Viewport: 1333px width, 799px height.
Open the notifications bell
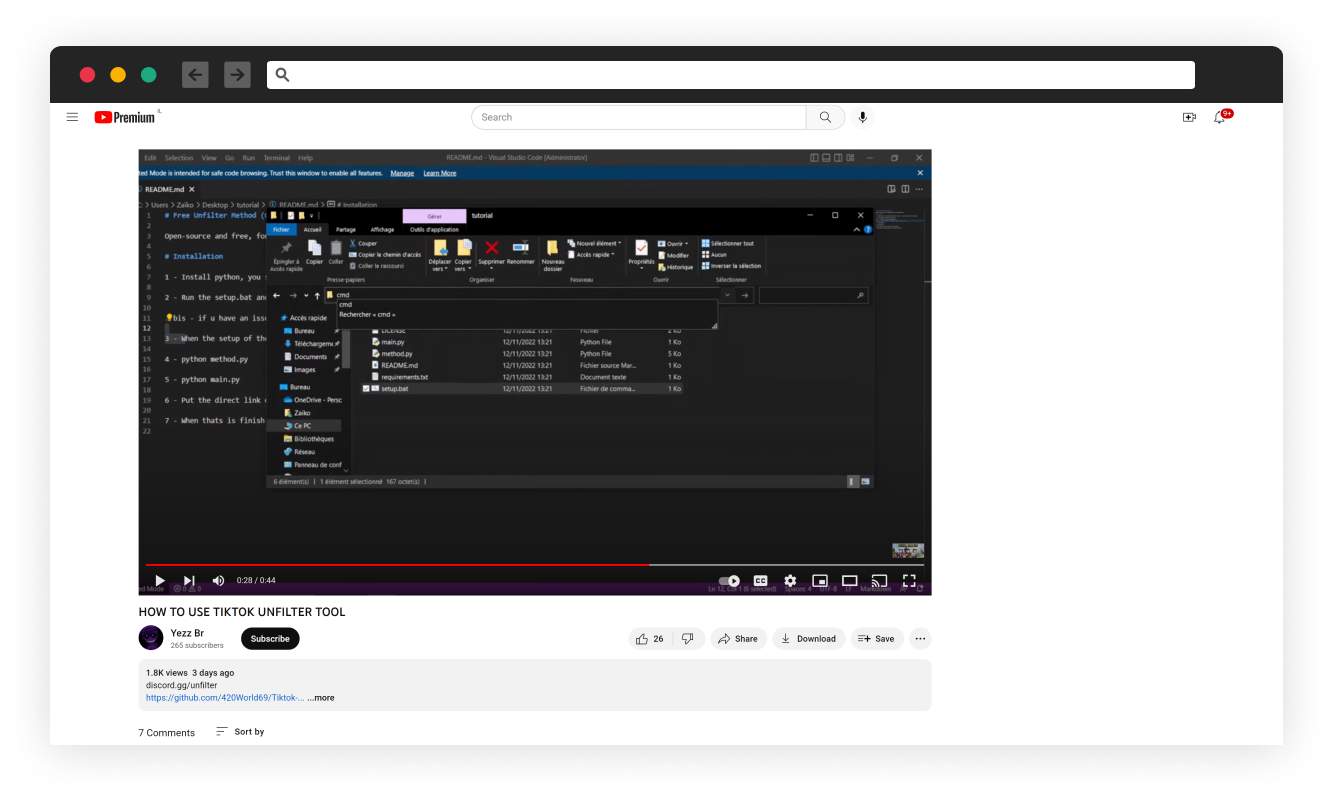click(x=1219, y=117)
